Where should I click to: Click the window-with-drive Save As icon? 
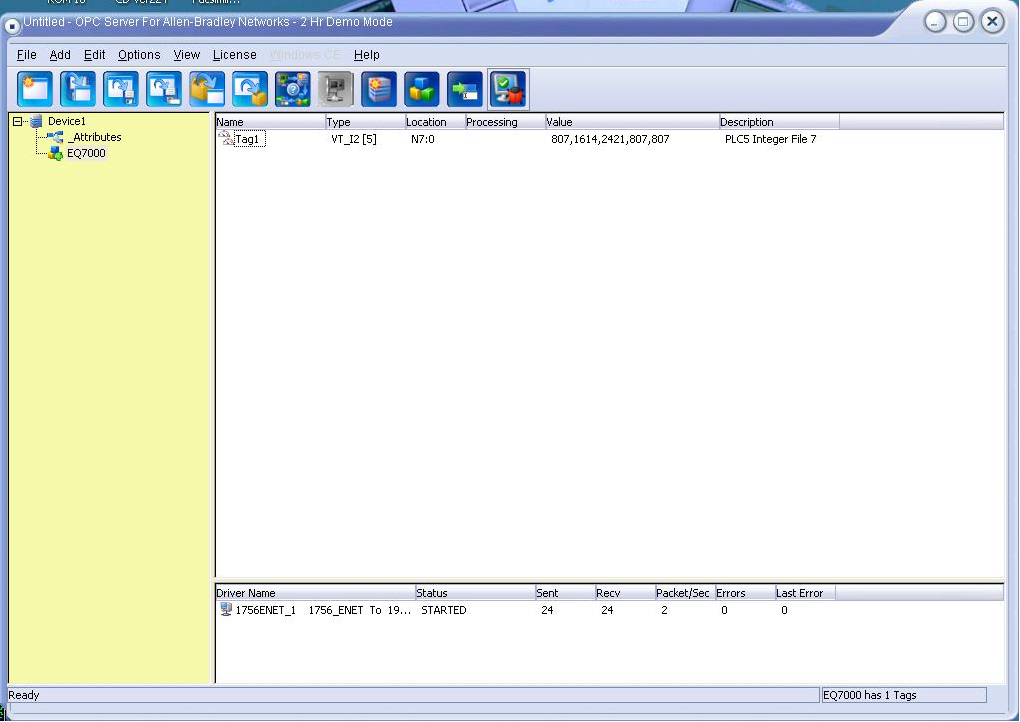click(x=164, y=89)
